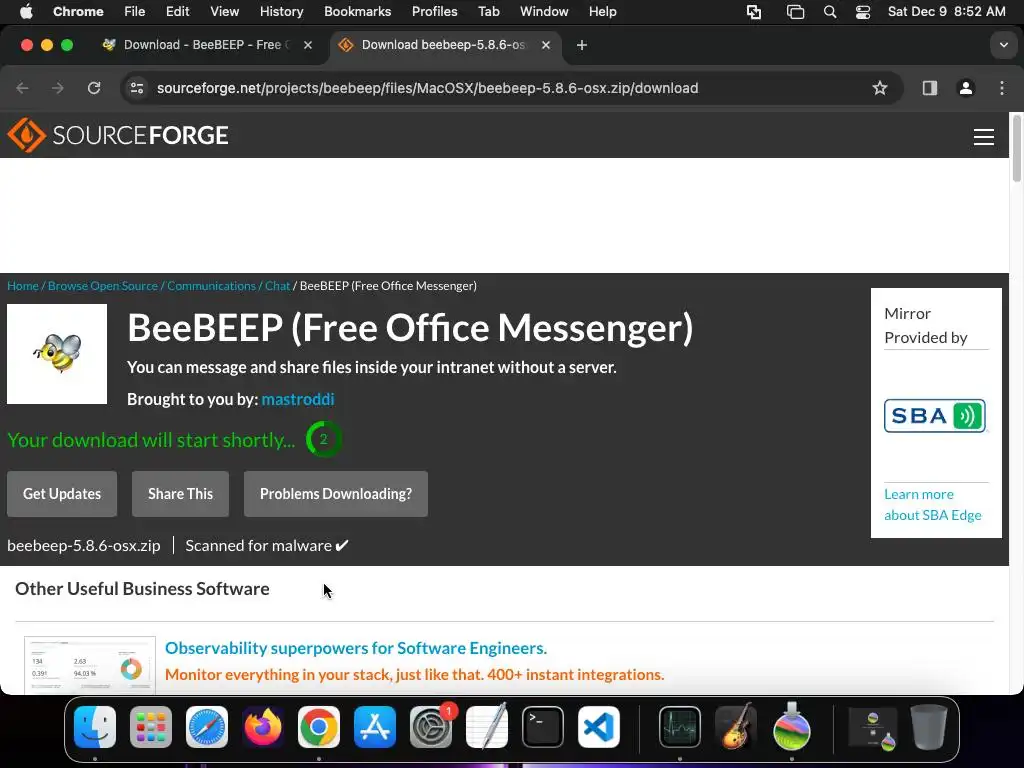Open Learn more about SBA Edge link
Image resolution: width=1024 pixels, height=768 pixels.
tap(933, 505)
